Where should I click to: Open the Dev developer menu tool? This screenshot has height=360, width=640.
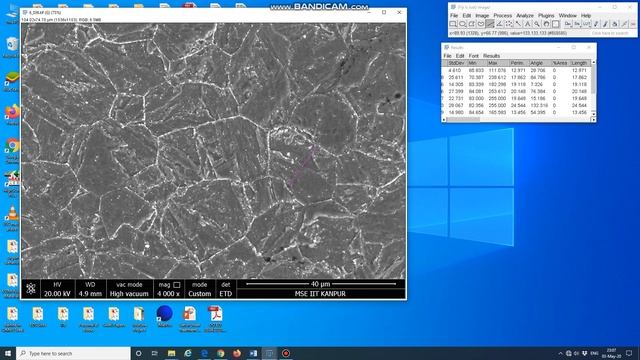(x=568, y=24)
